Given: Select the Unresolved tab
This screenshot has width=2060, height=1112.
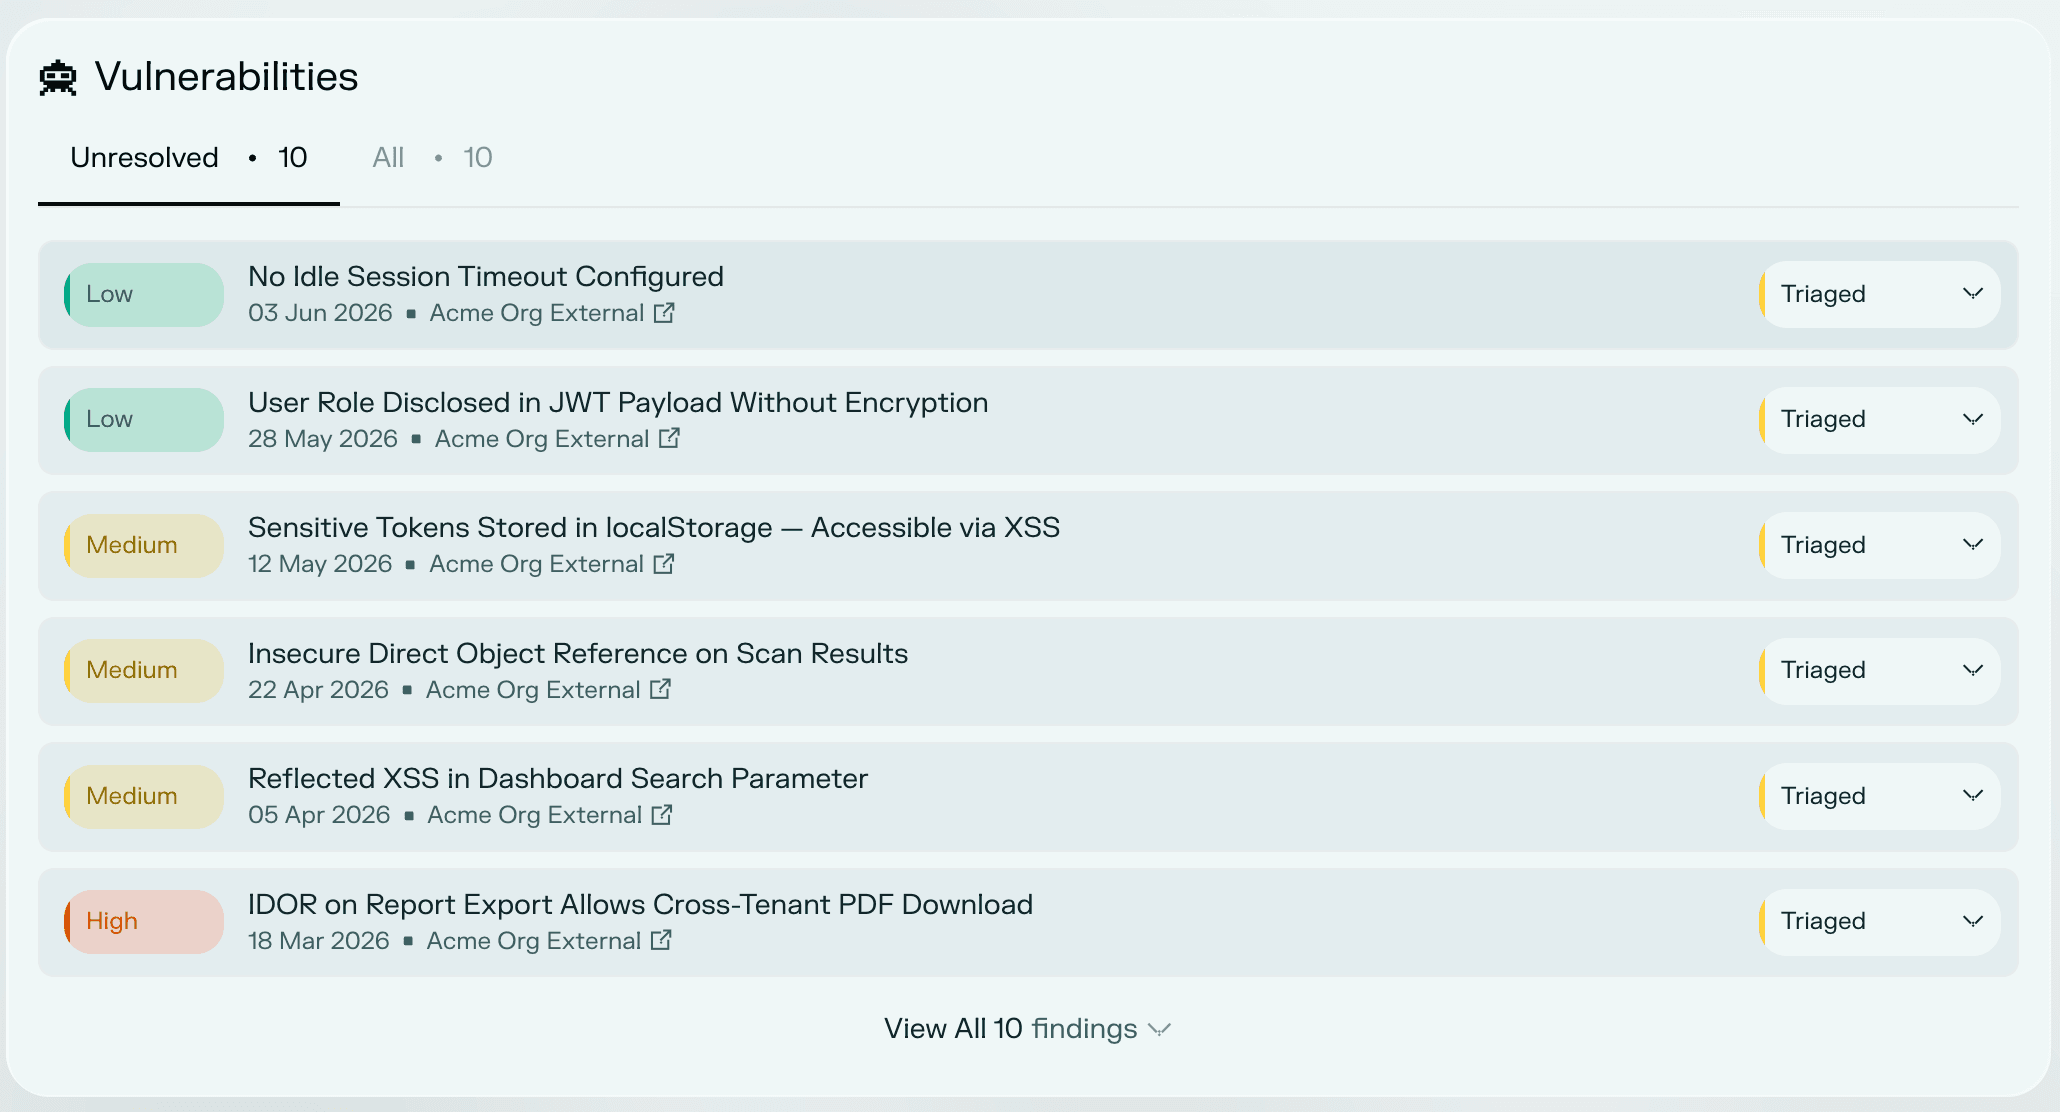Looking at the screenshot, I should [189, 158].
